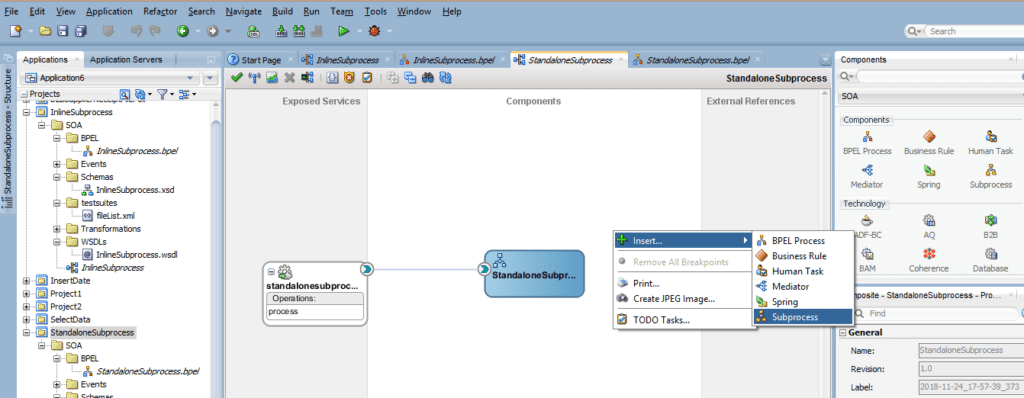Expand the Project1 tree node
This screenshot has width=1024, height=398.
click(x=27, y=293)
